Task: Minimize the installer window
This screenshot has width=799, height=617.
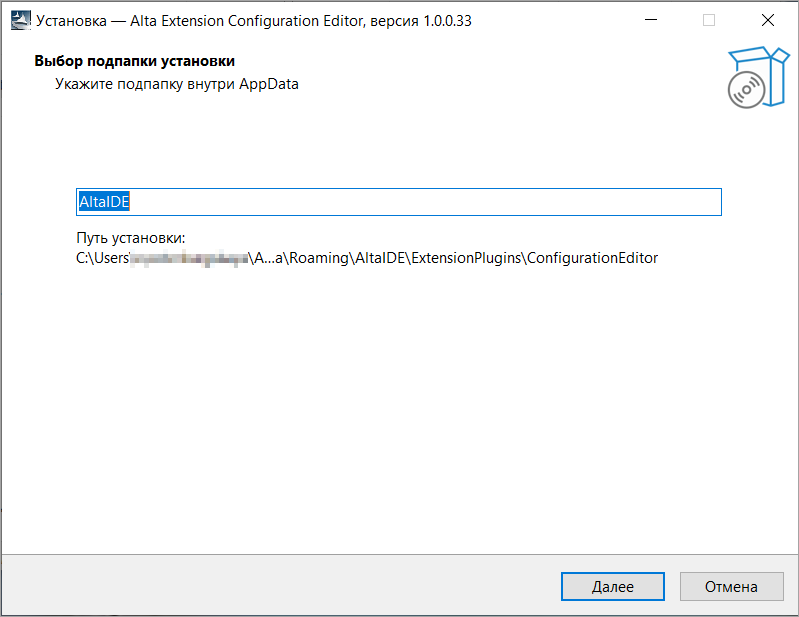Action: tap(651, 20)
